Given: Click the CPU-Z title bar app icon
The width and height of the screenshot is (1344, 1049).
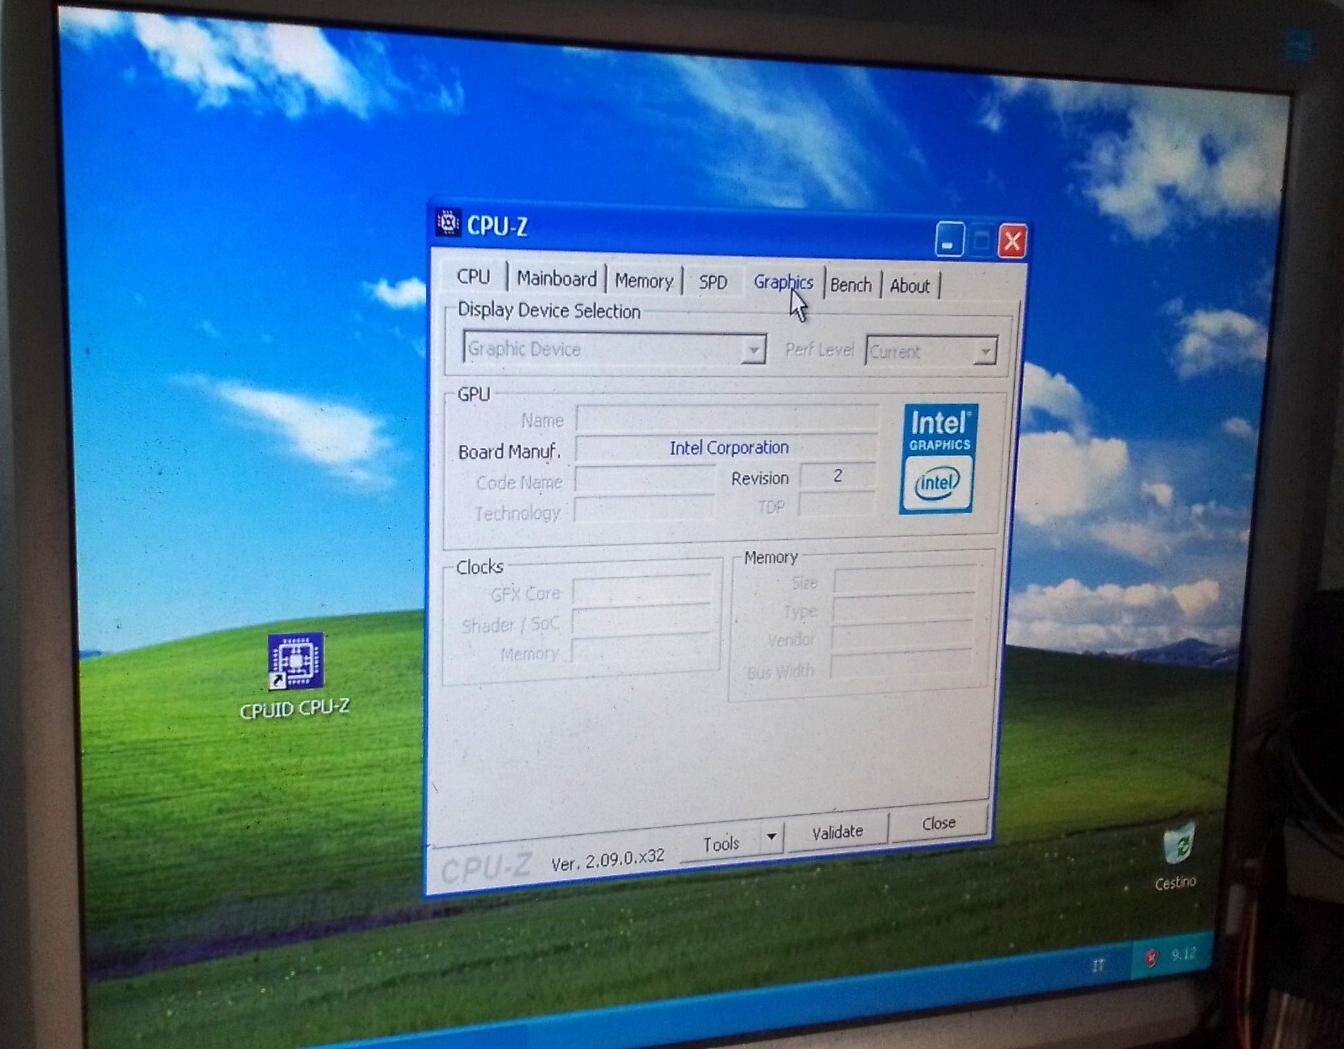Looking at the screenshot, I should (448, 223).
